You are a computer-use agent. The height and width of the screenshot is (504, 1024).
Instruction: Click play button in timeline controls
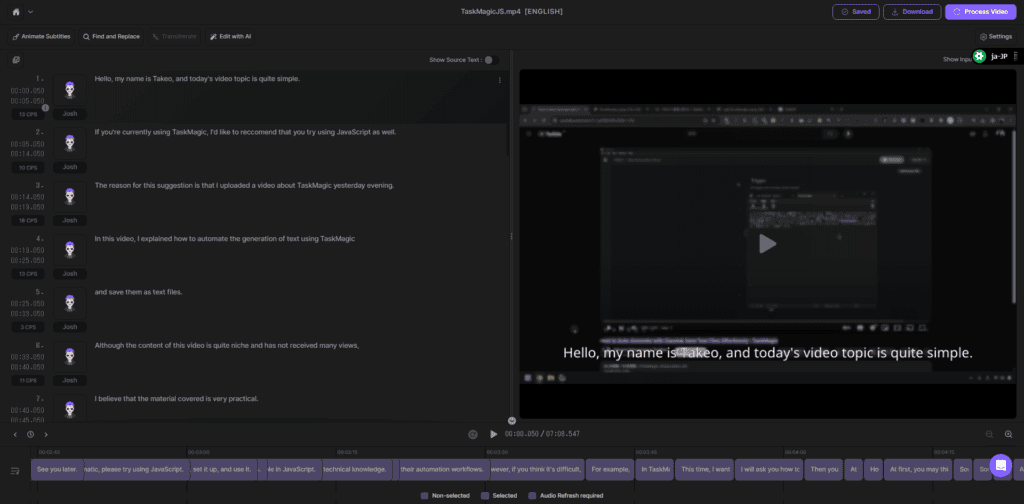tap(494, 434)
